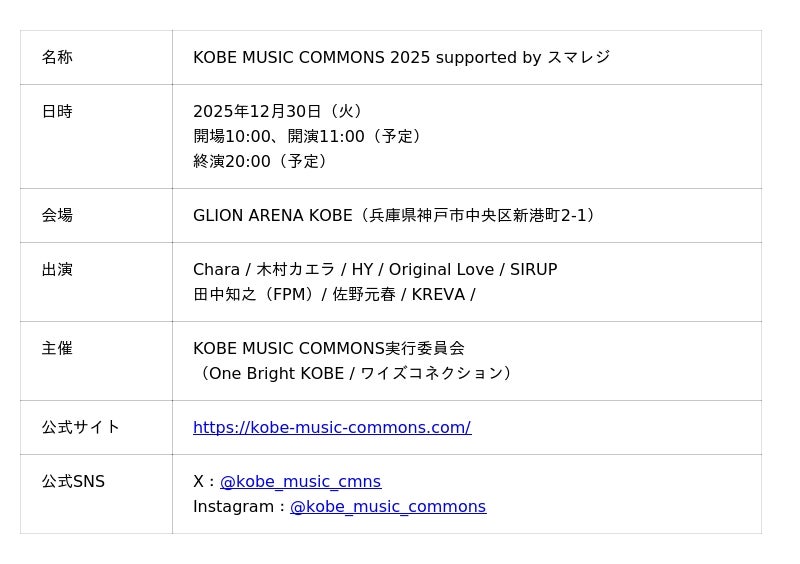Click the performer line starting with Chara
Screen dimensions: 800x564
click(x=374, y=270)
